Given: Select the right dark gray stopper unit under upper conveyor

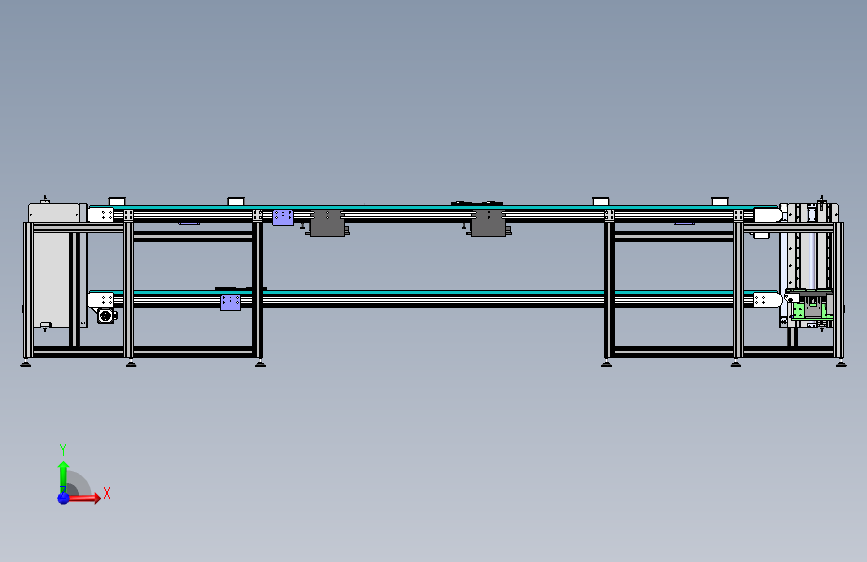Looking at the screenshot, I should coord(488,223).
